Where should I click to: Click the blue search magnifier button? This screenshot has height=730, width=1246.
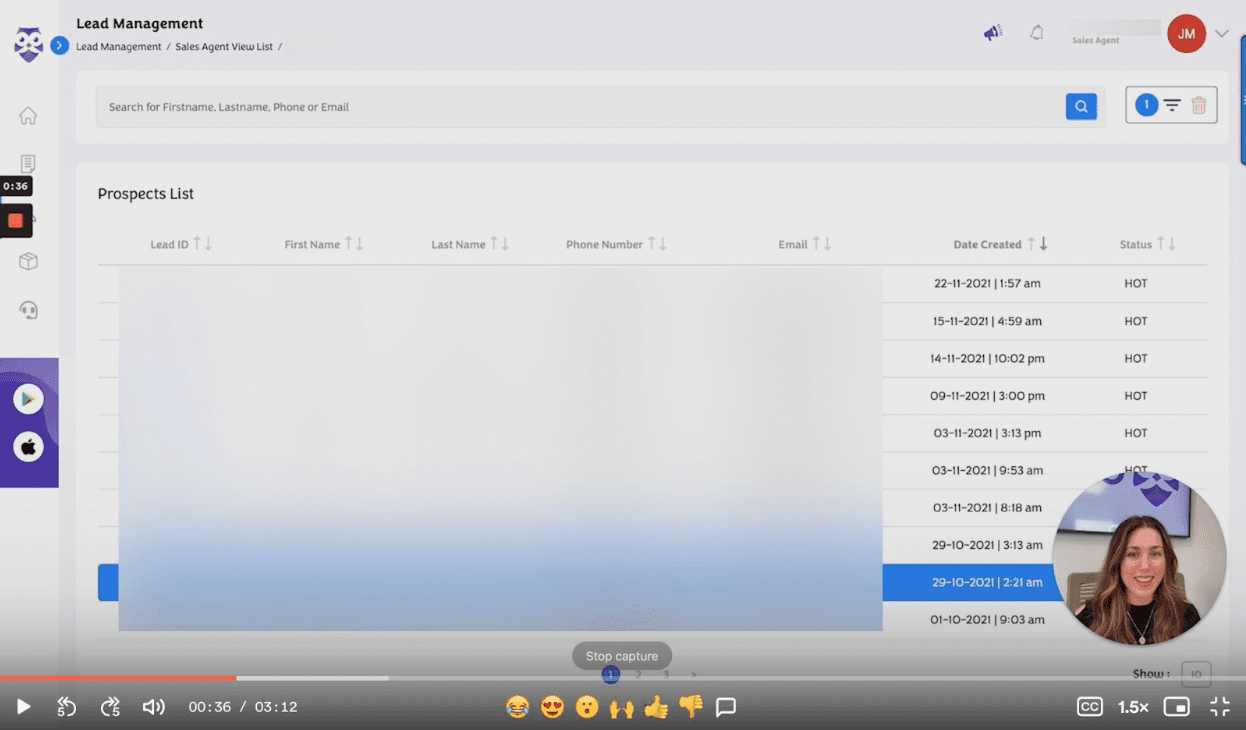pos(1081,107)
